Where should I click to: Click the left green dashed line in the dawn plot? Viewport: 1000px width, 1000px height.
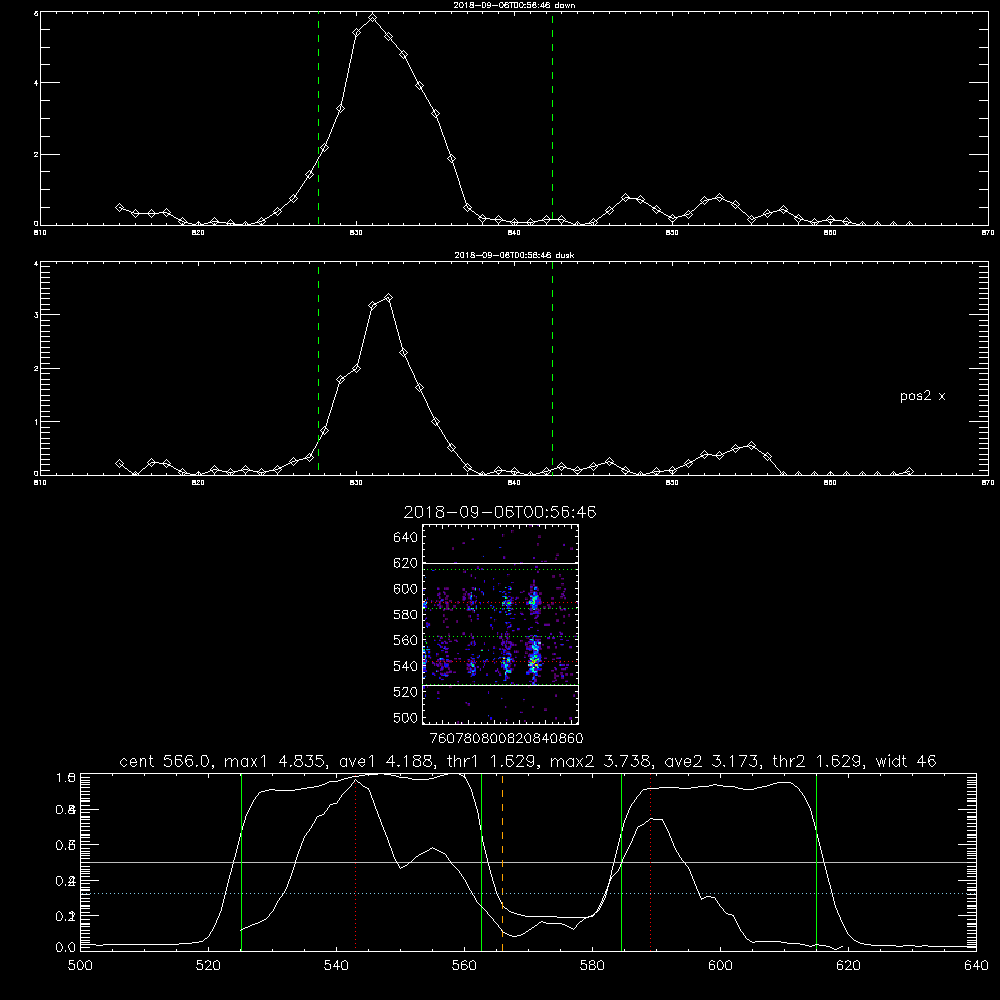click(318, 118)
